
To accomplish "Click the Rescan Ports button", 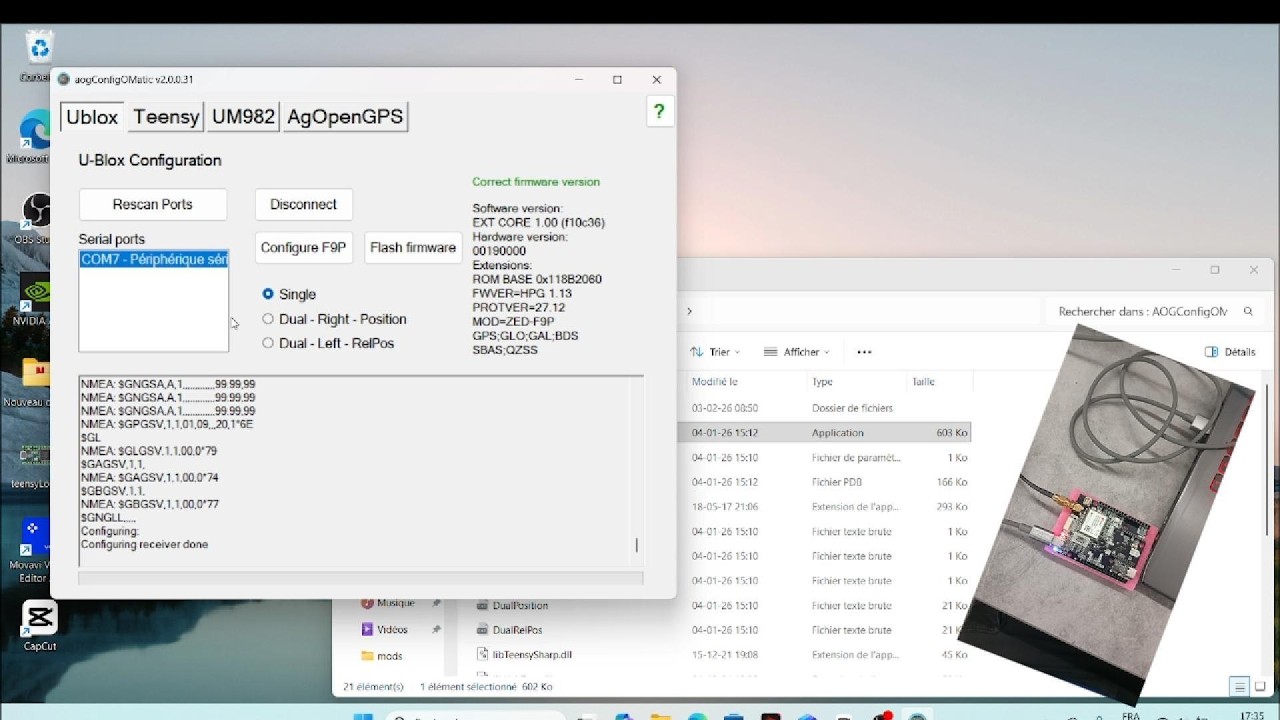I will [x=153, y=204].
